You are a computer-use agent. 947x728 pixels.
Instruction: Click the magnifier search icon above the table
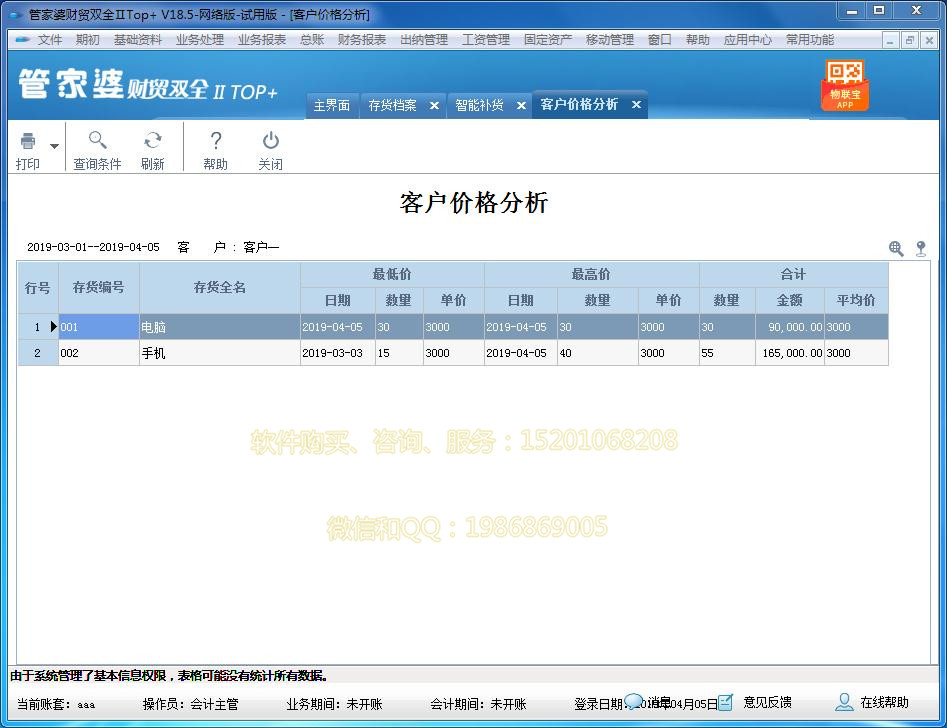[897, 248]
